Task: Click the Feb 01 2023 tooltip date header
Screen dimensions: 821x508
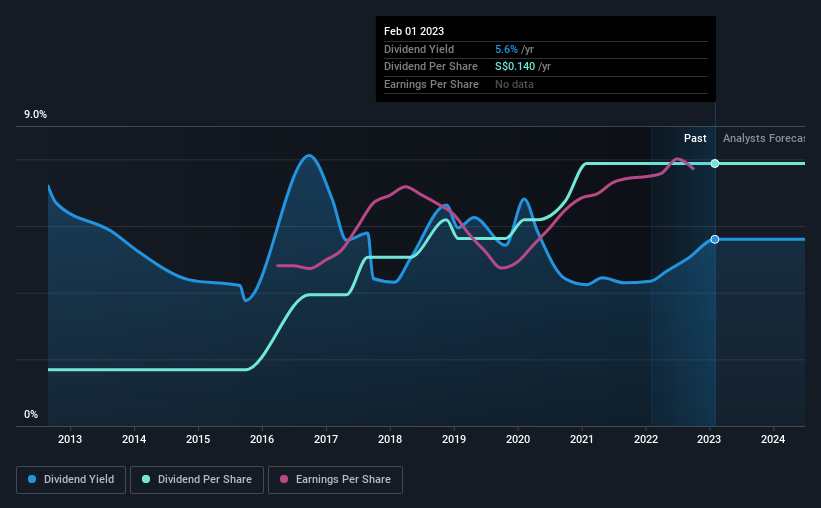Action: click(414, 31)
